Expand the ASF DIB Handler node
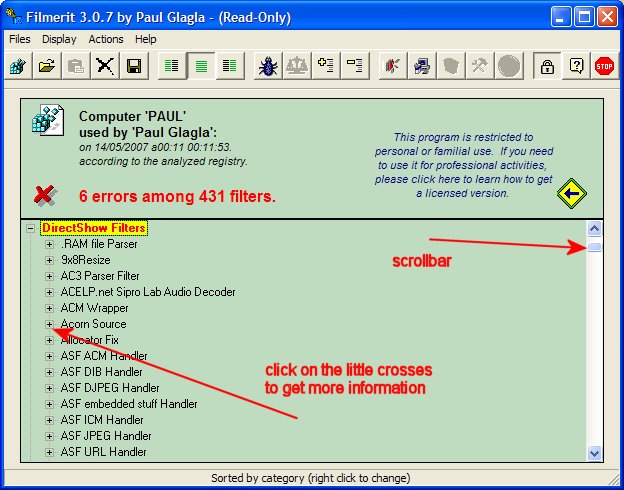624x490 pixels. coord(49,372)
